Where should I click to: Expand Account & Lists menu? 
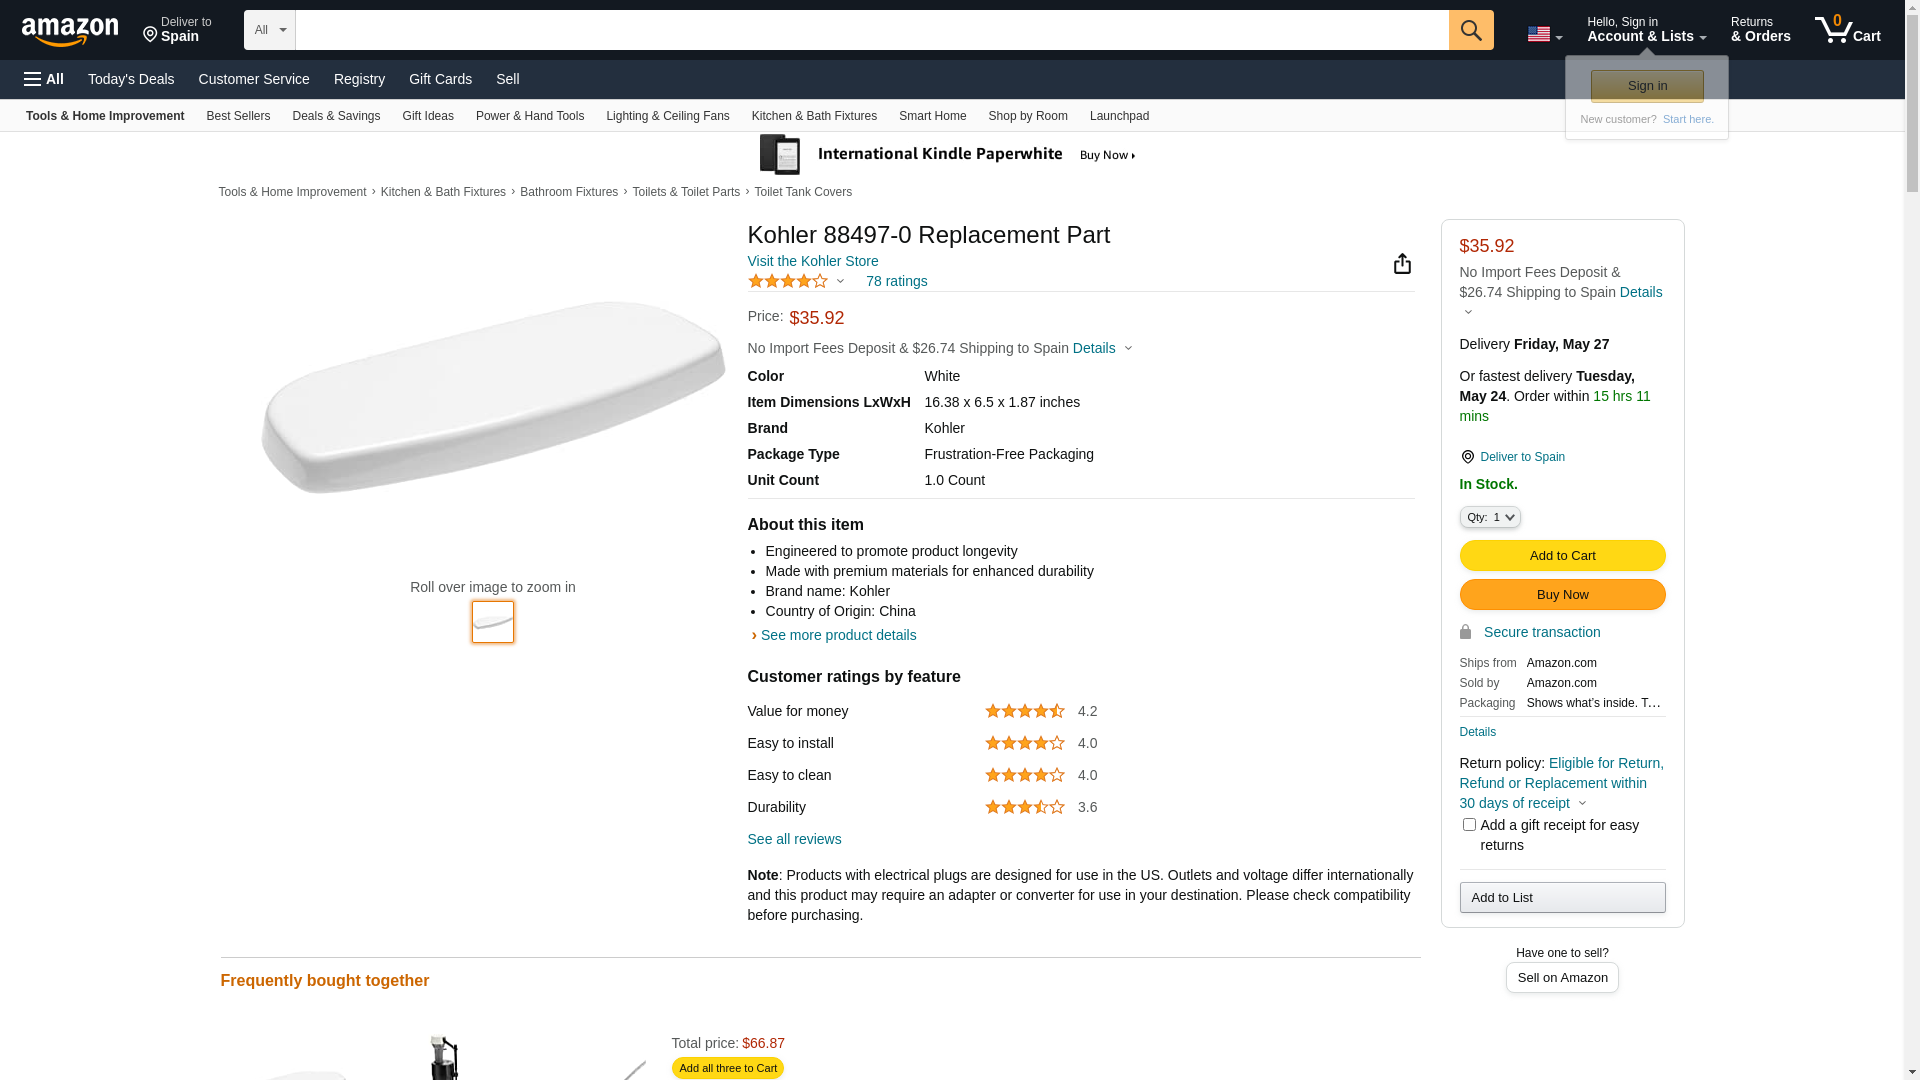pyautogui.click(x=1646, y=30)
